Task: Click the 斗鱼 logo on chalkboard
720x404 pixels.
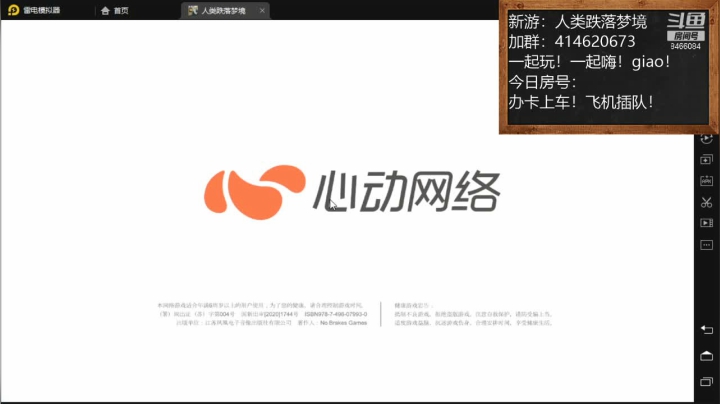Action: point(686,21)
